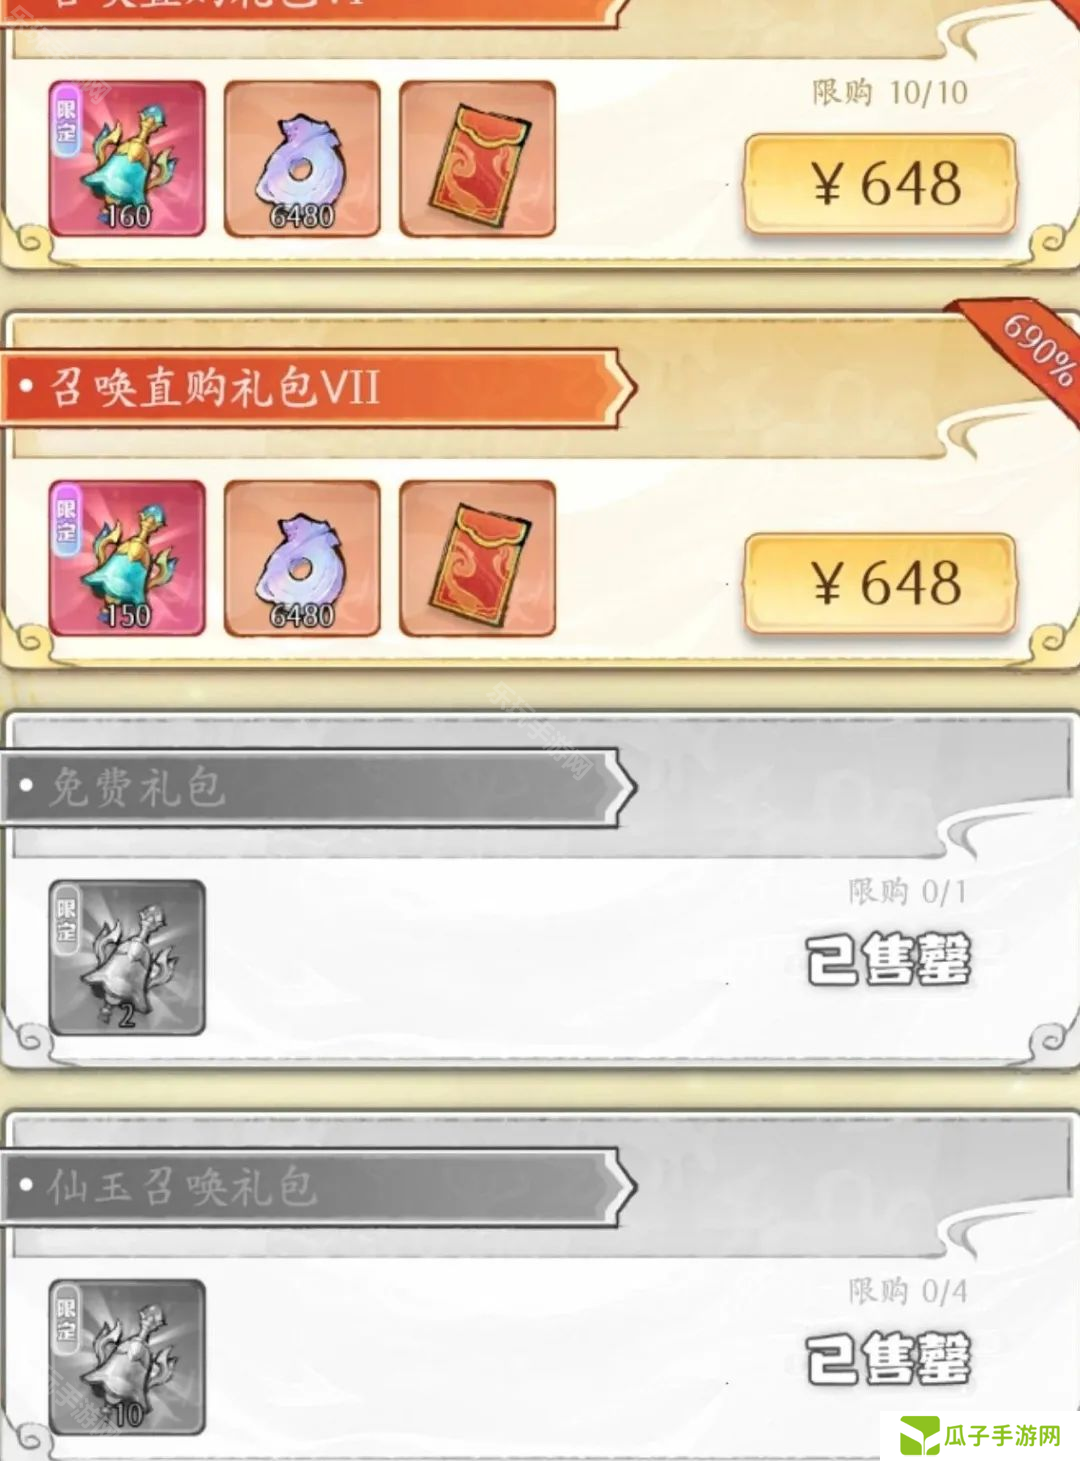Tap the 限购 0/1 limit text
Viewport: 1080px width, 1461px height.
pyautogui.click(x=908, y=891)
